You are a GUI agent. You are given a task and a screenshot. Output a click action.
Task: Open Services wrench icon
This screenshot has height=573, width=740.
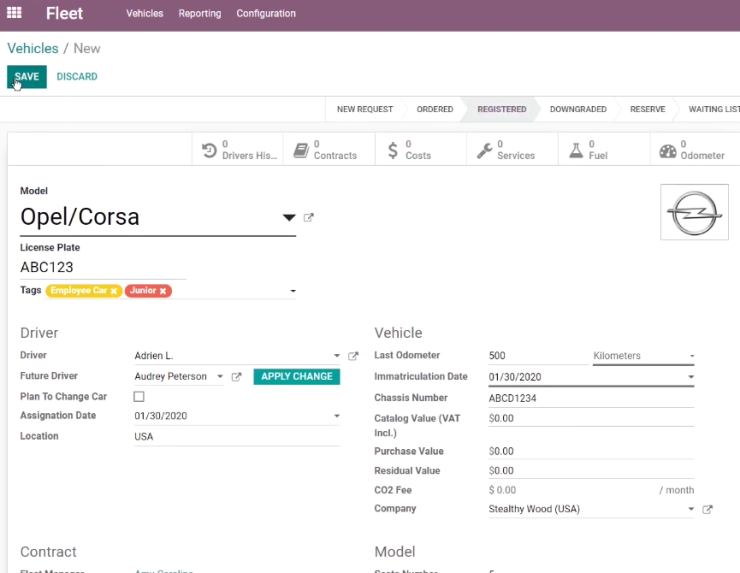click(484, 151)
